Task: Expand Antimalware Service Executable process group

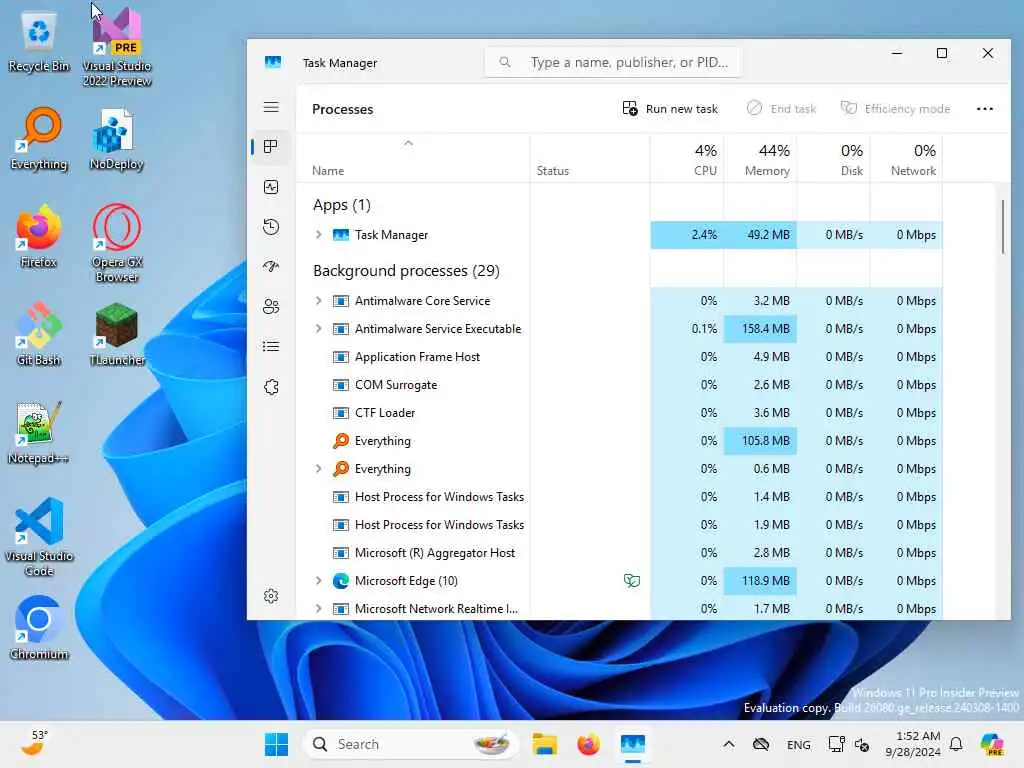Action: pos(319,328)
